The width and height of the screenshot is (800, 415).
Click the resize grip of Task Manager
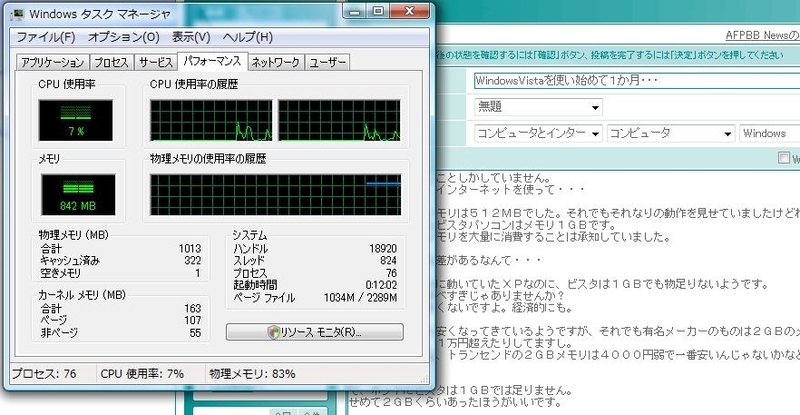pos(424,379)
